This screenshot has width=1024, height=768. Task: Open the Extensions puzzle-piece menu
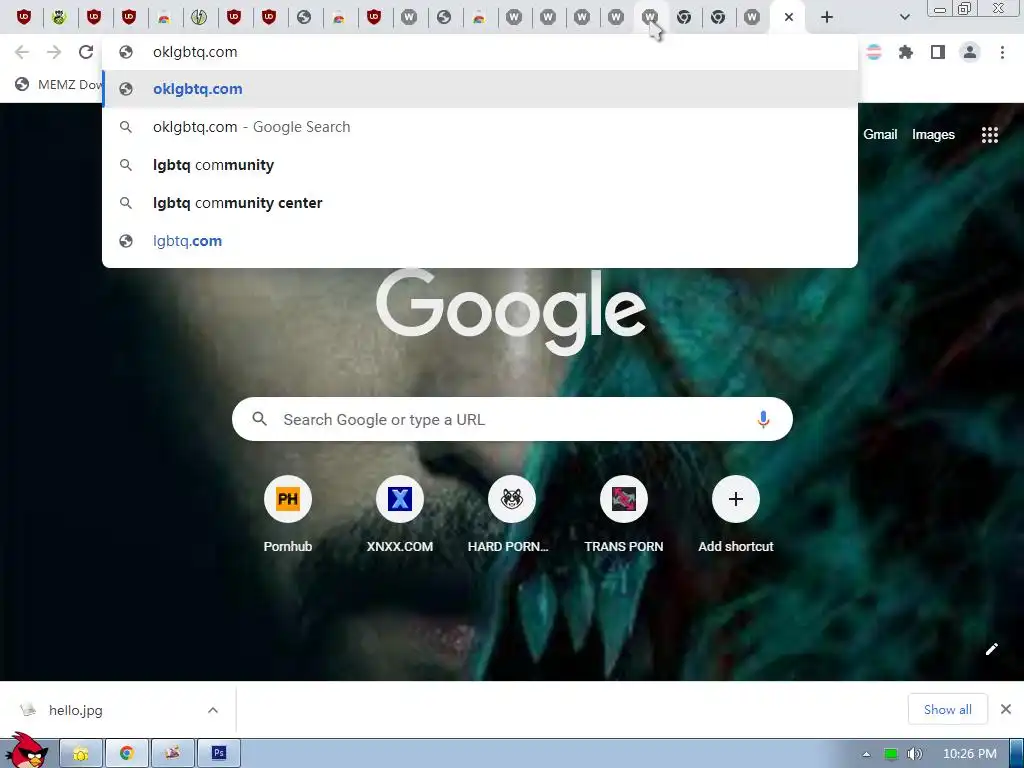pyautogui.click(x=906, y=52)
